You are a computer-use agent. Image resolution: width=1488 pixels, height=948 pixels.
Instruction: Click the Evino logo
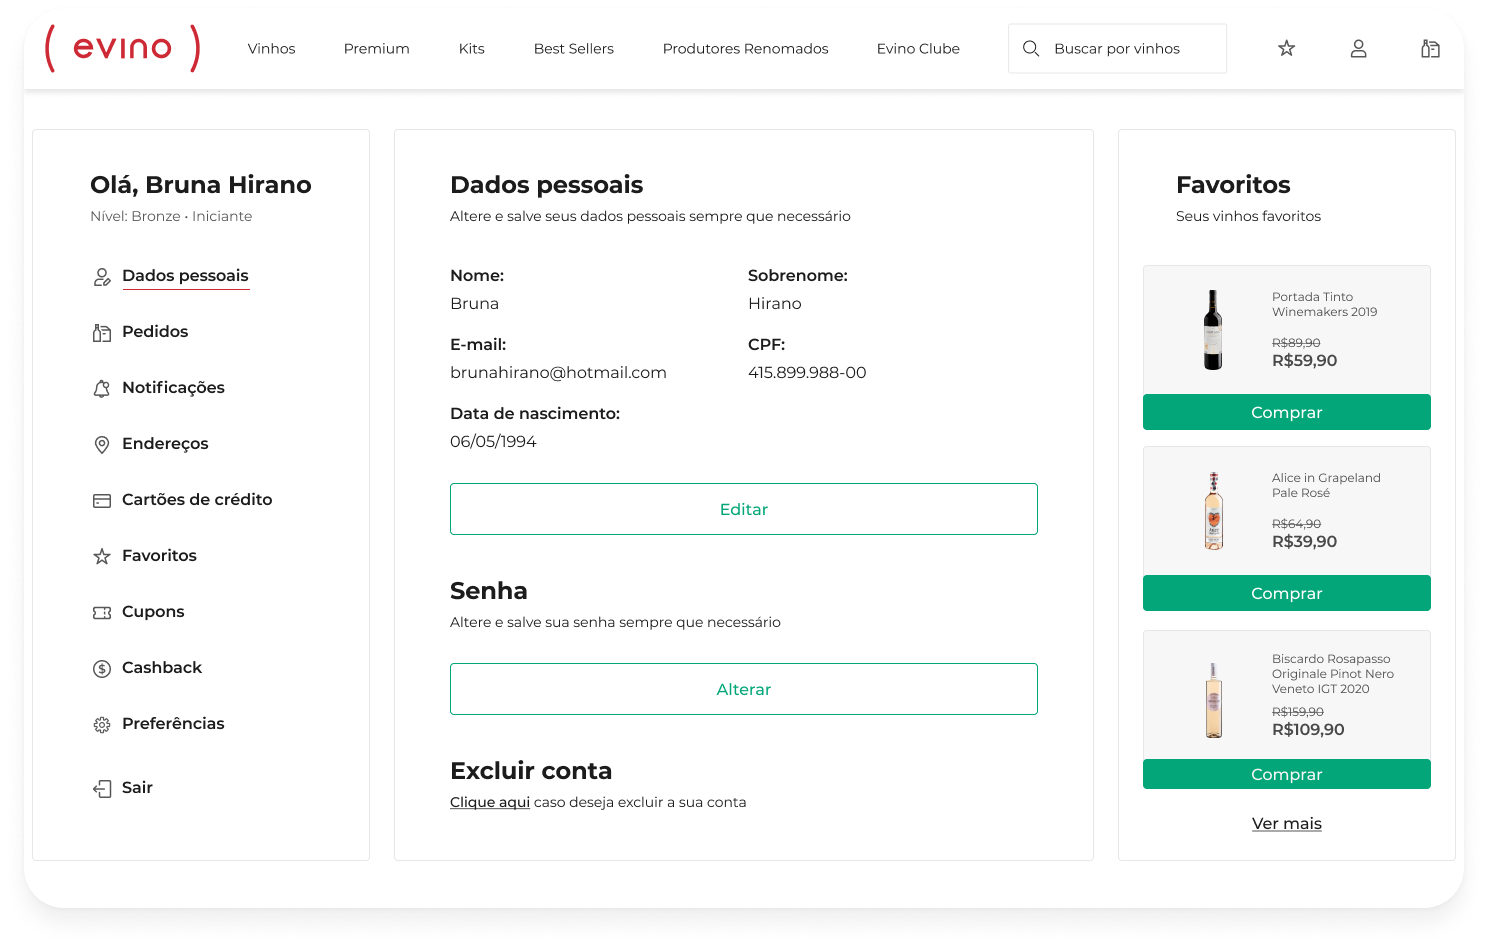click(123, 48)
